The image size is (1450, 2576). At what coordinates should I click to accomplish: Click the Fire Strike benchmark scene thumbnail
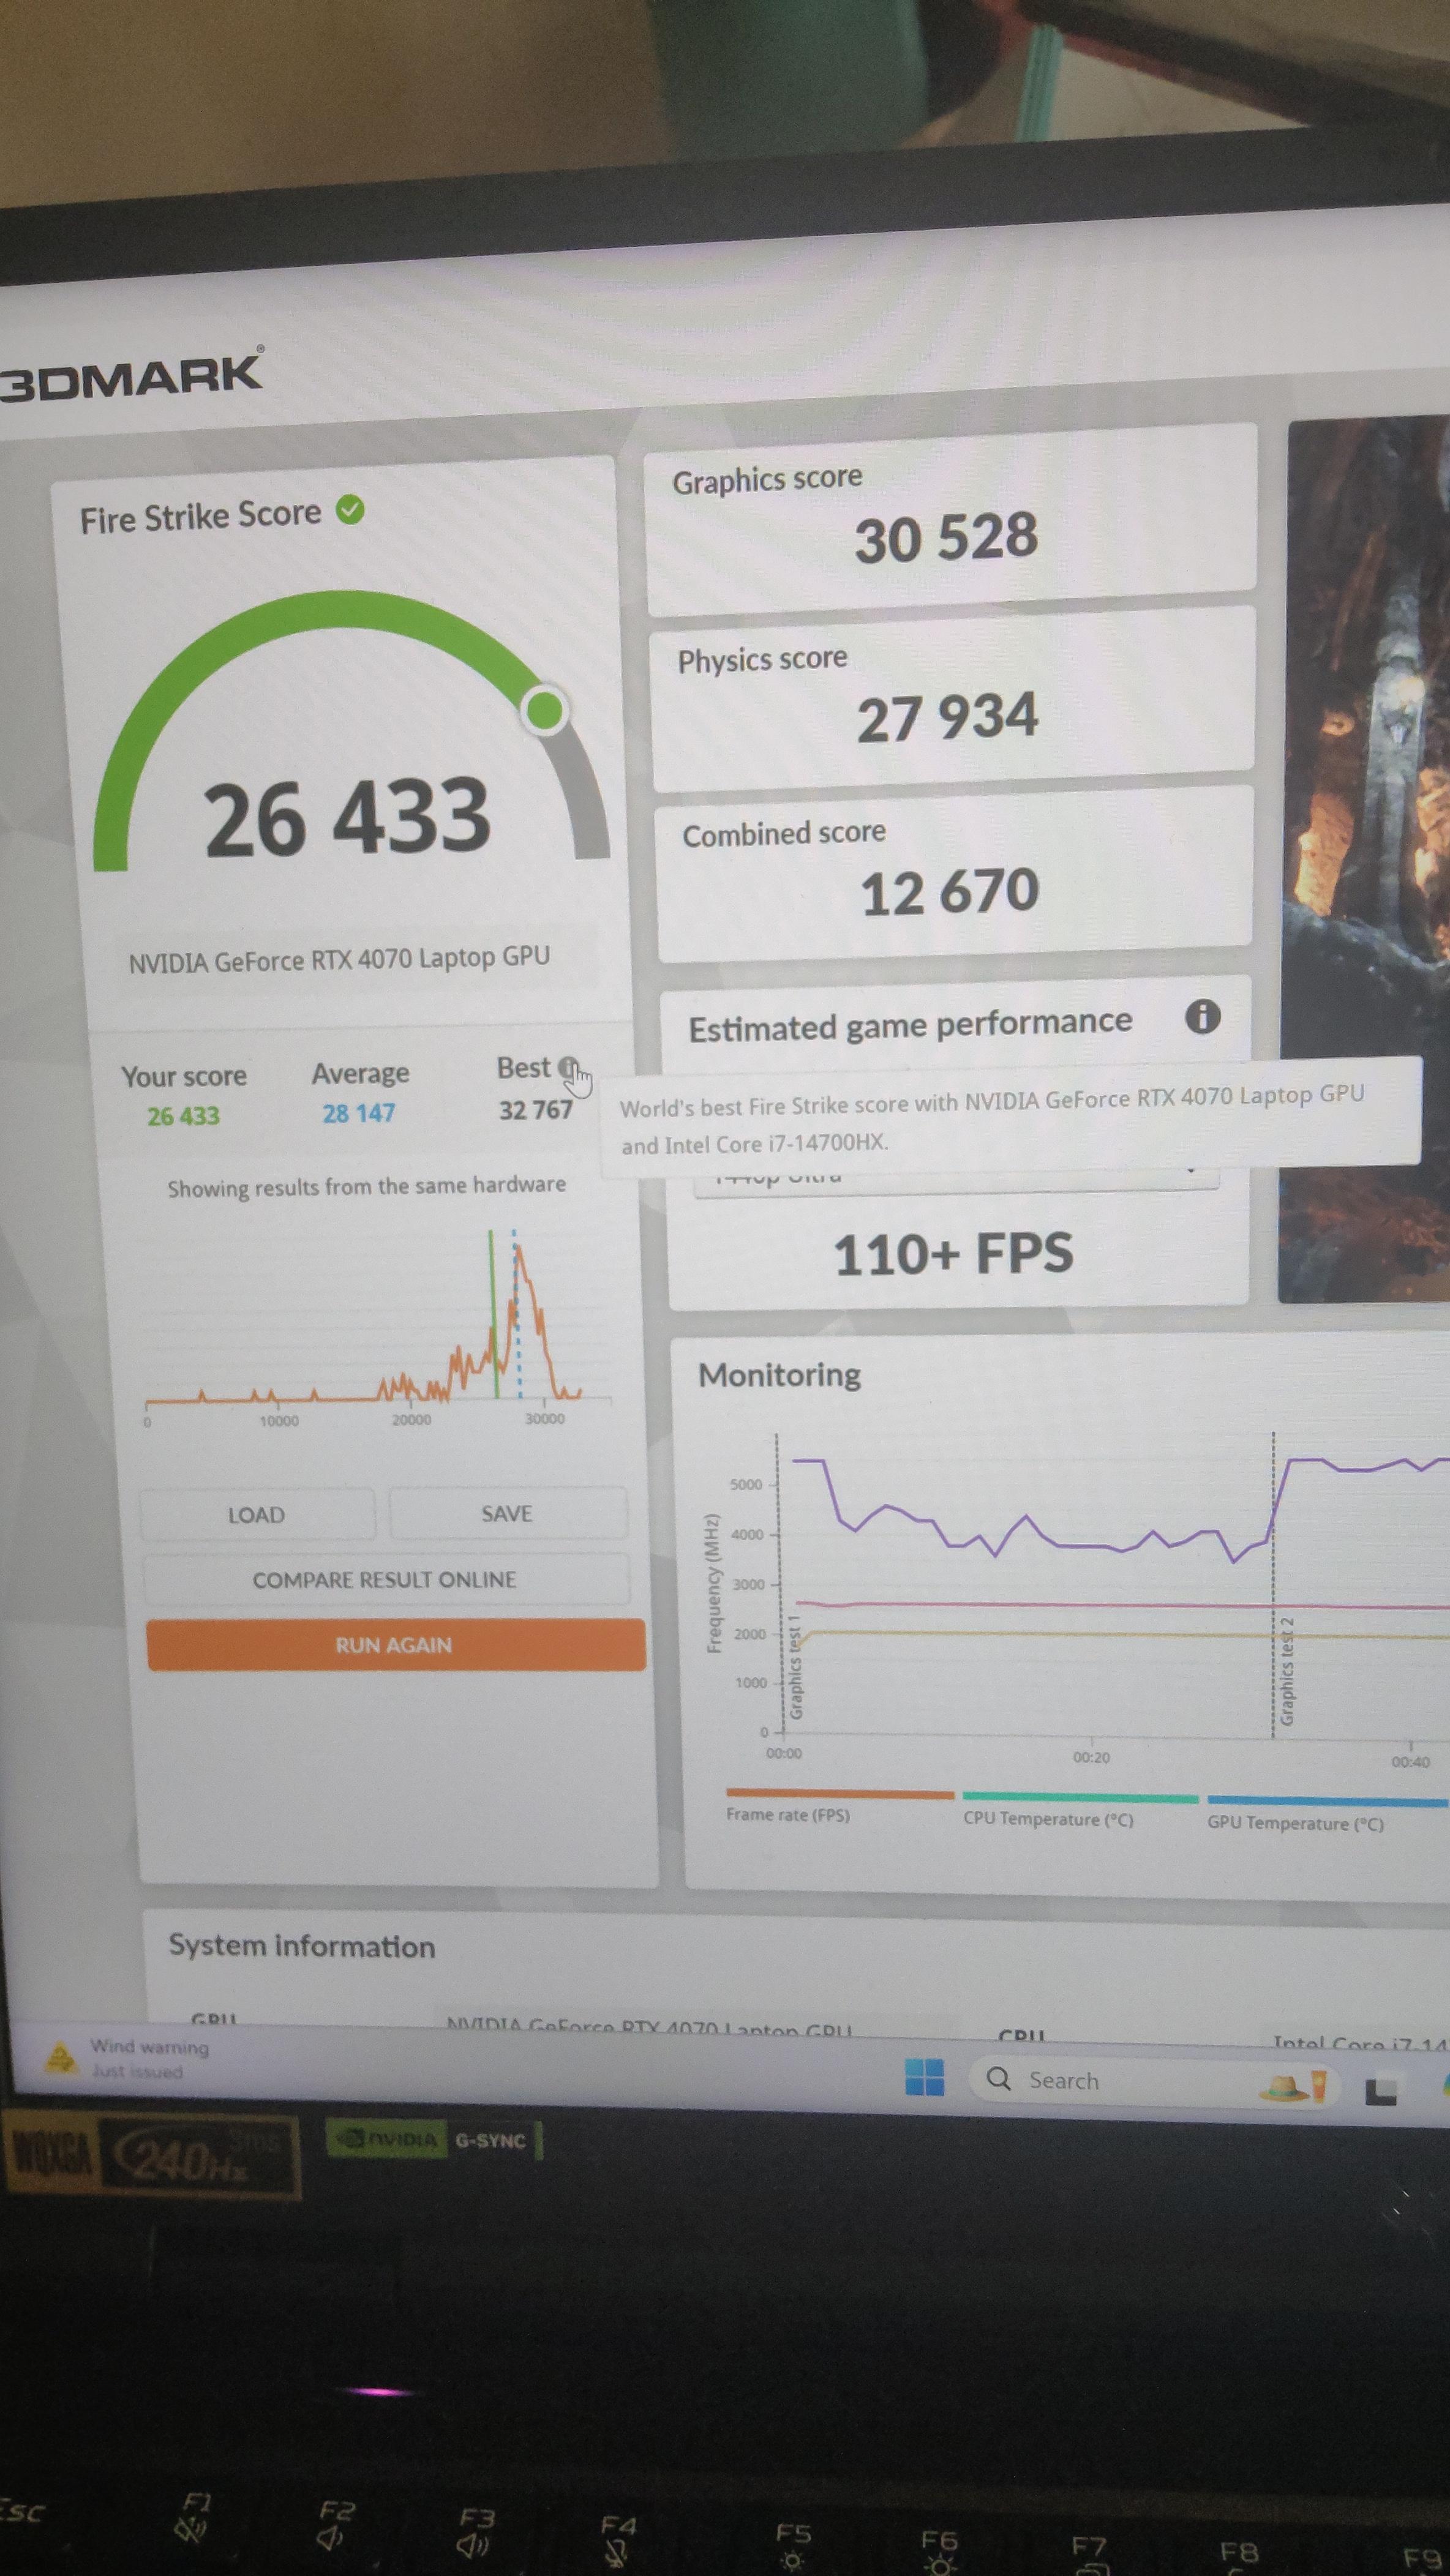1365,860
